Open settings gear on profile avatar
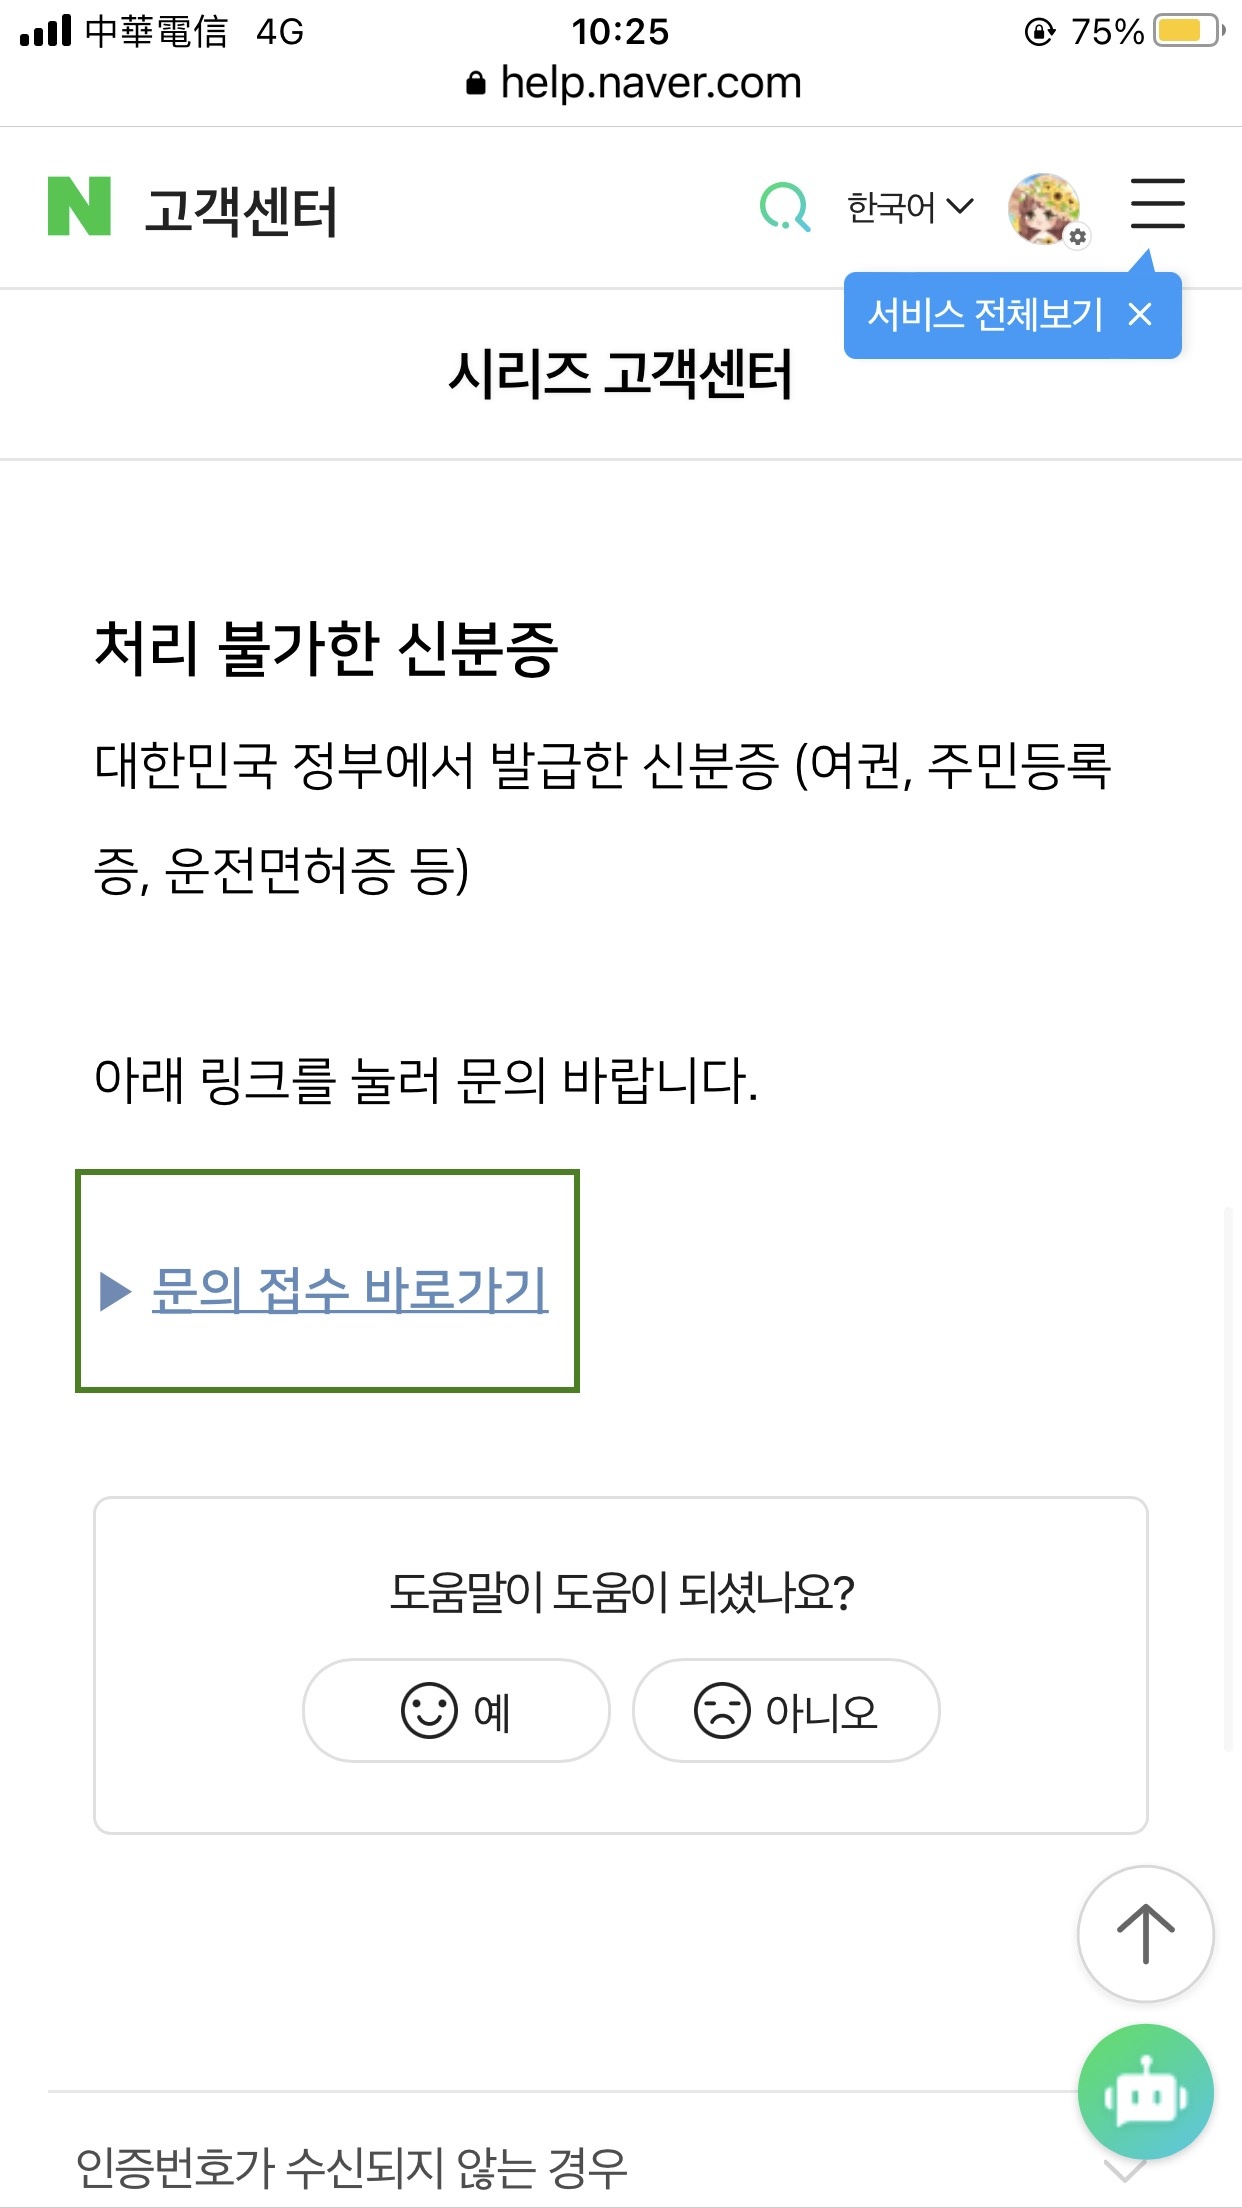This screenshot has width=1242, height=2208. [x=1077, y=237]
